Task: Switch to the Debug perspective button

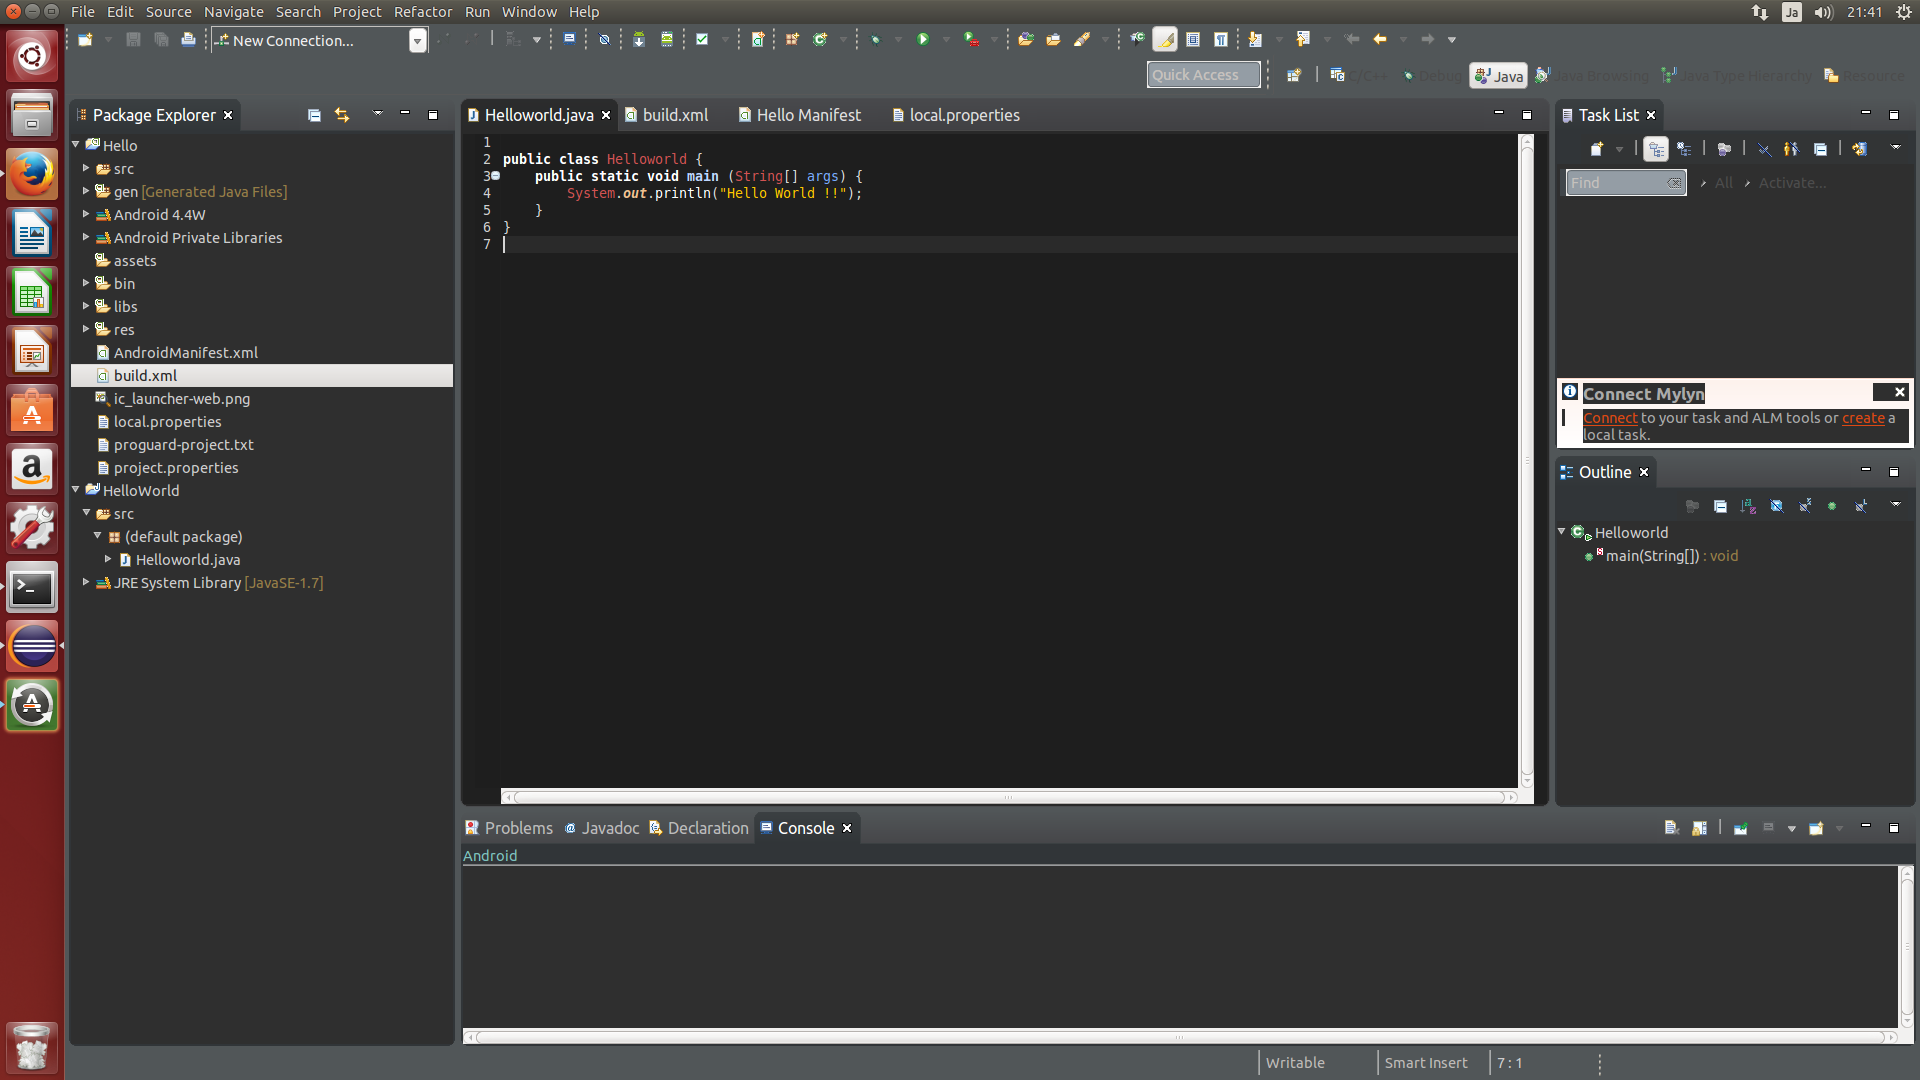Action: [x=1432, y=75]
